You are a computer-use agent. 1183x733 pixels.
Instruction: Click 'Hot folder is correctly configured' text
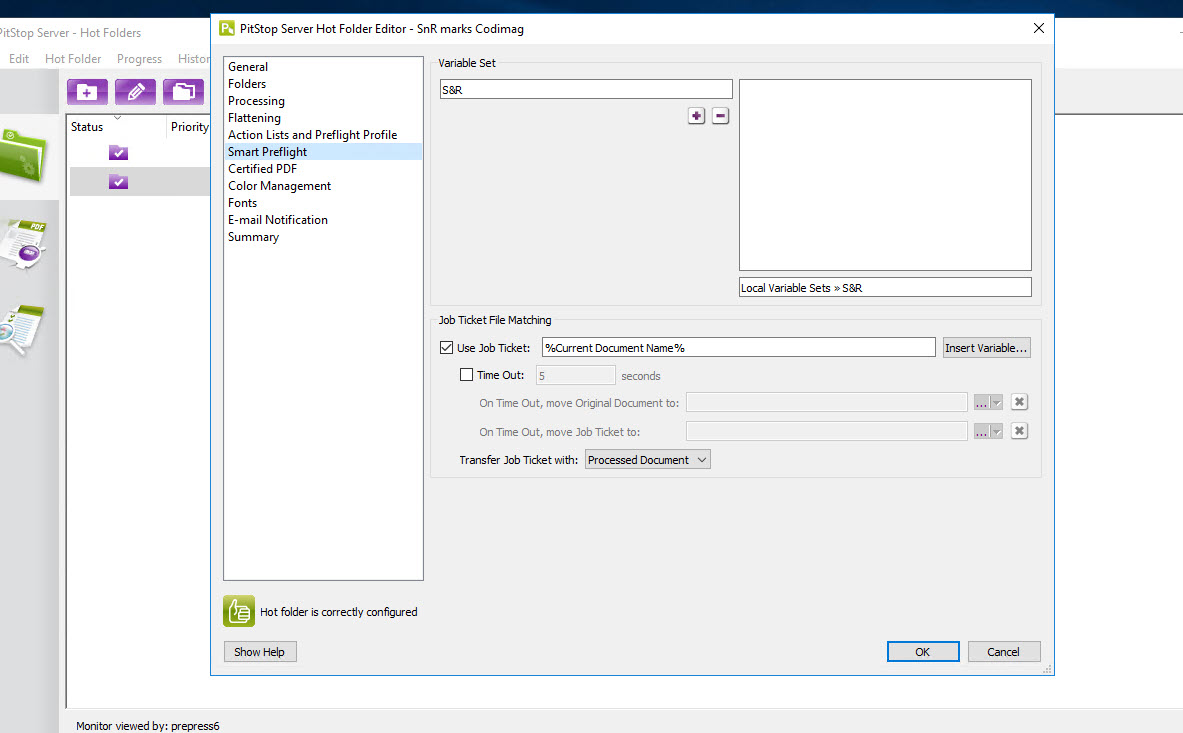point(339,612)
